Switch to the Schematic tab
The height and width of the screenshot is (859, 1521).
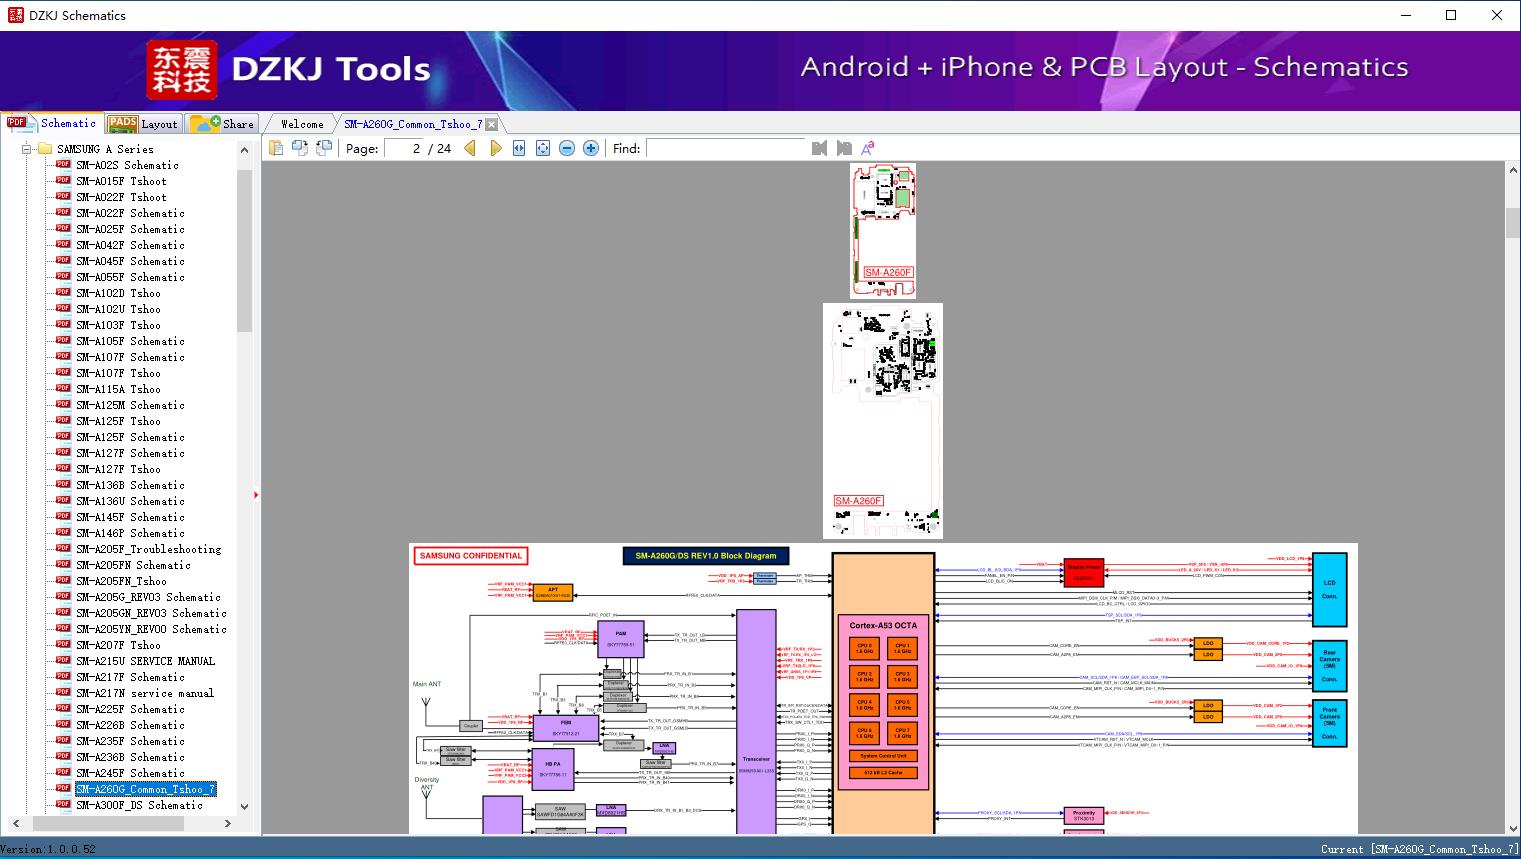(52, 123)
